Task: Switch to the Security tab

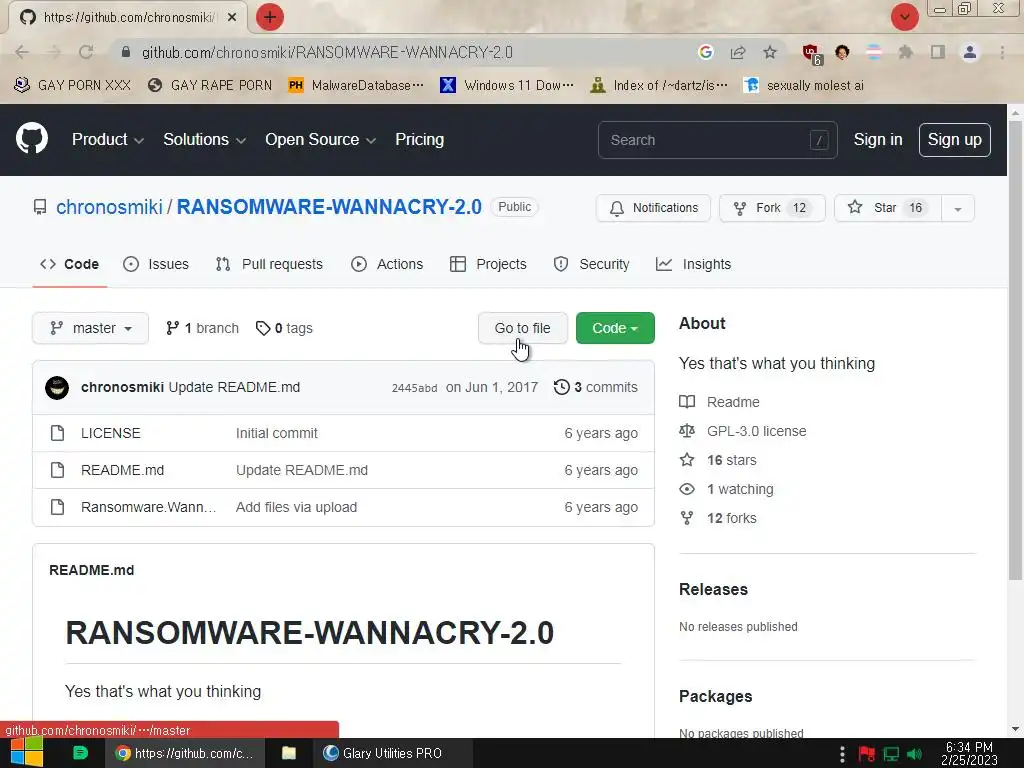Action: coord(592,264)
